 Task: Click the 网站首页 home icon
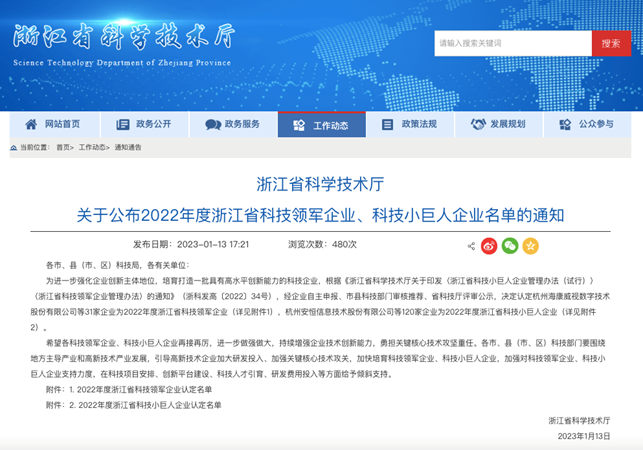pos(34,125)
